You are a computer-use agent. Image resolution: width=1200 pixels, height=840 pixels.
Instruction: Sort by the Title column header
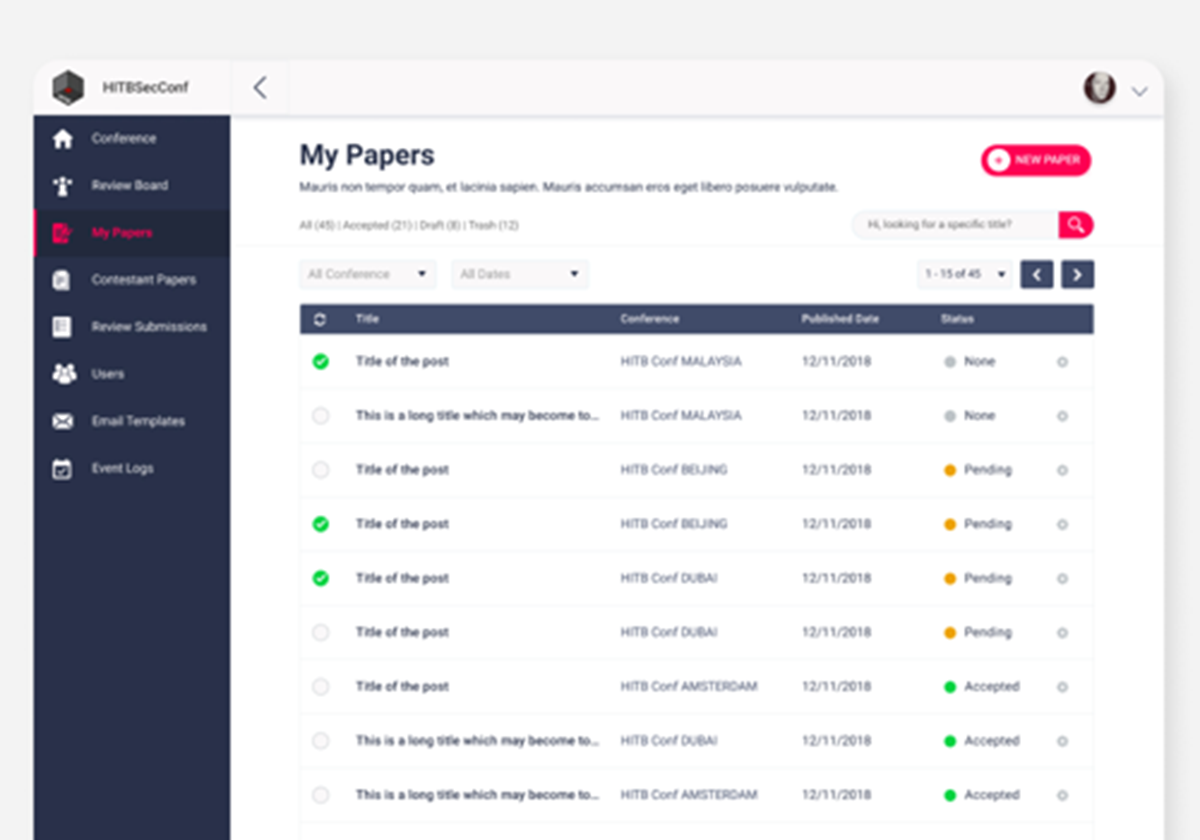click(367, 319)
